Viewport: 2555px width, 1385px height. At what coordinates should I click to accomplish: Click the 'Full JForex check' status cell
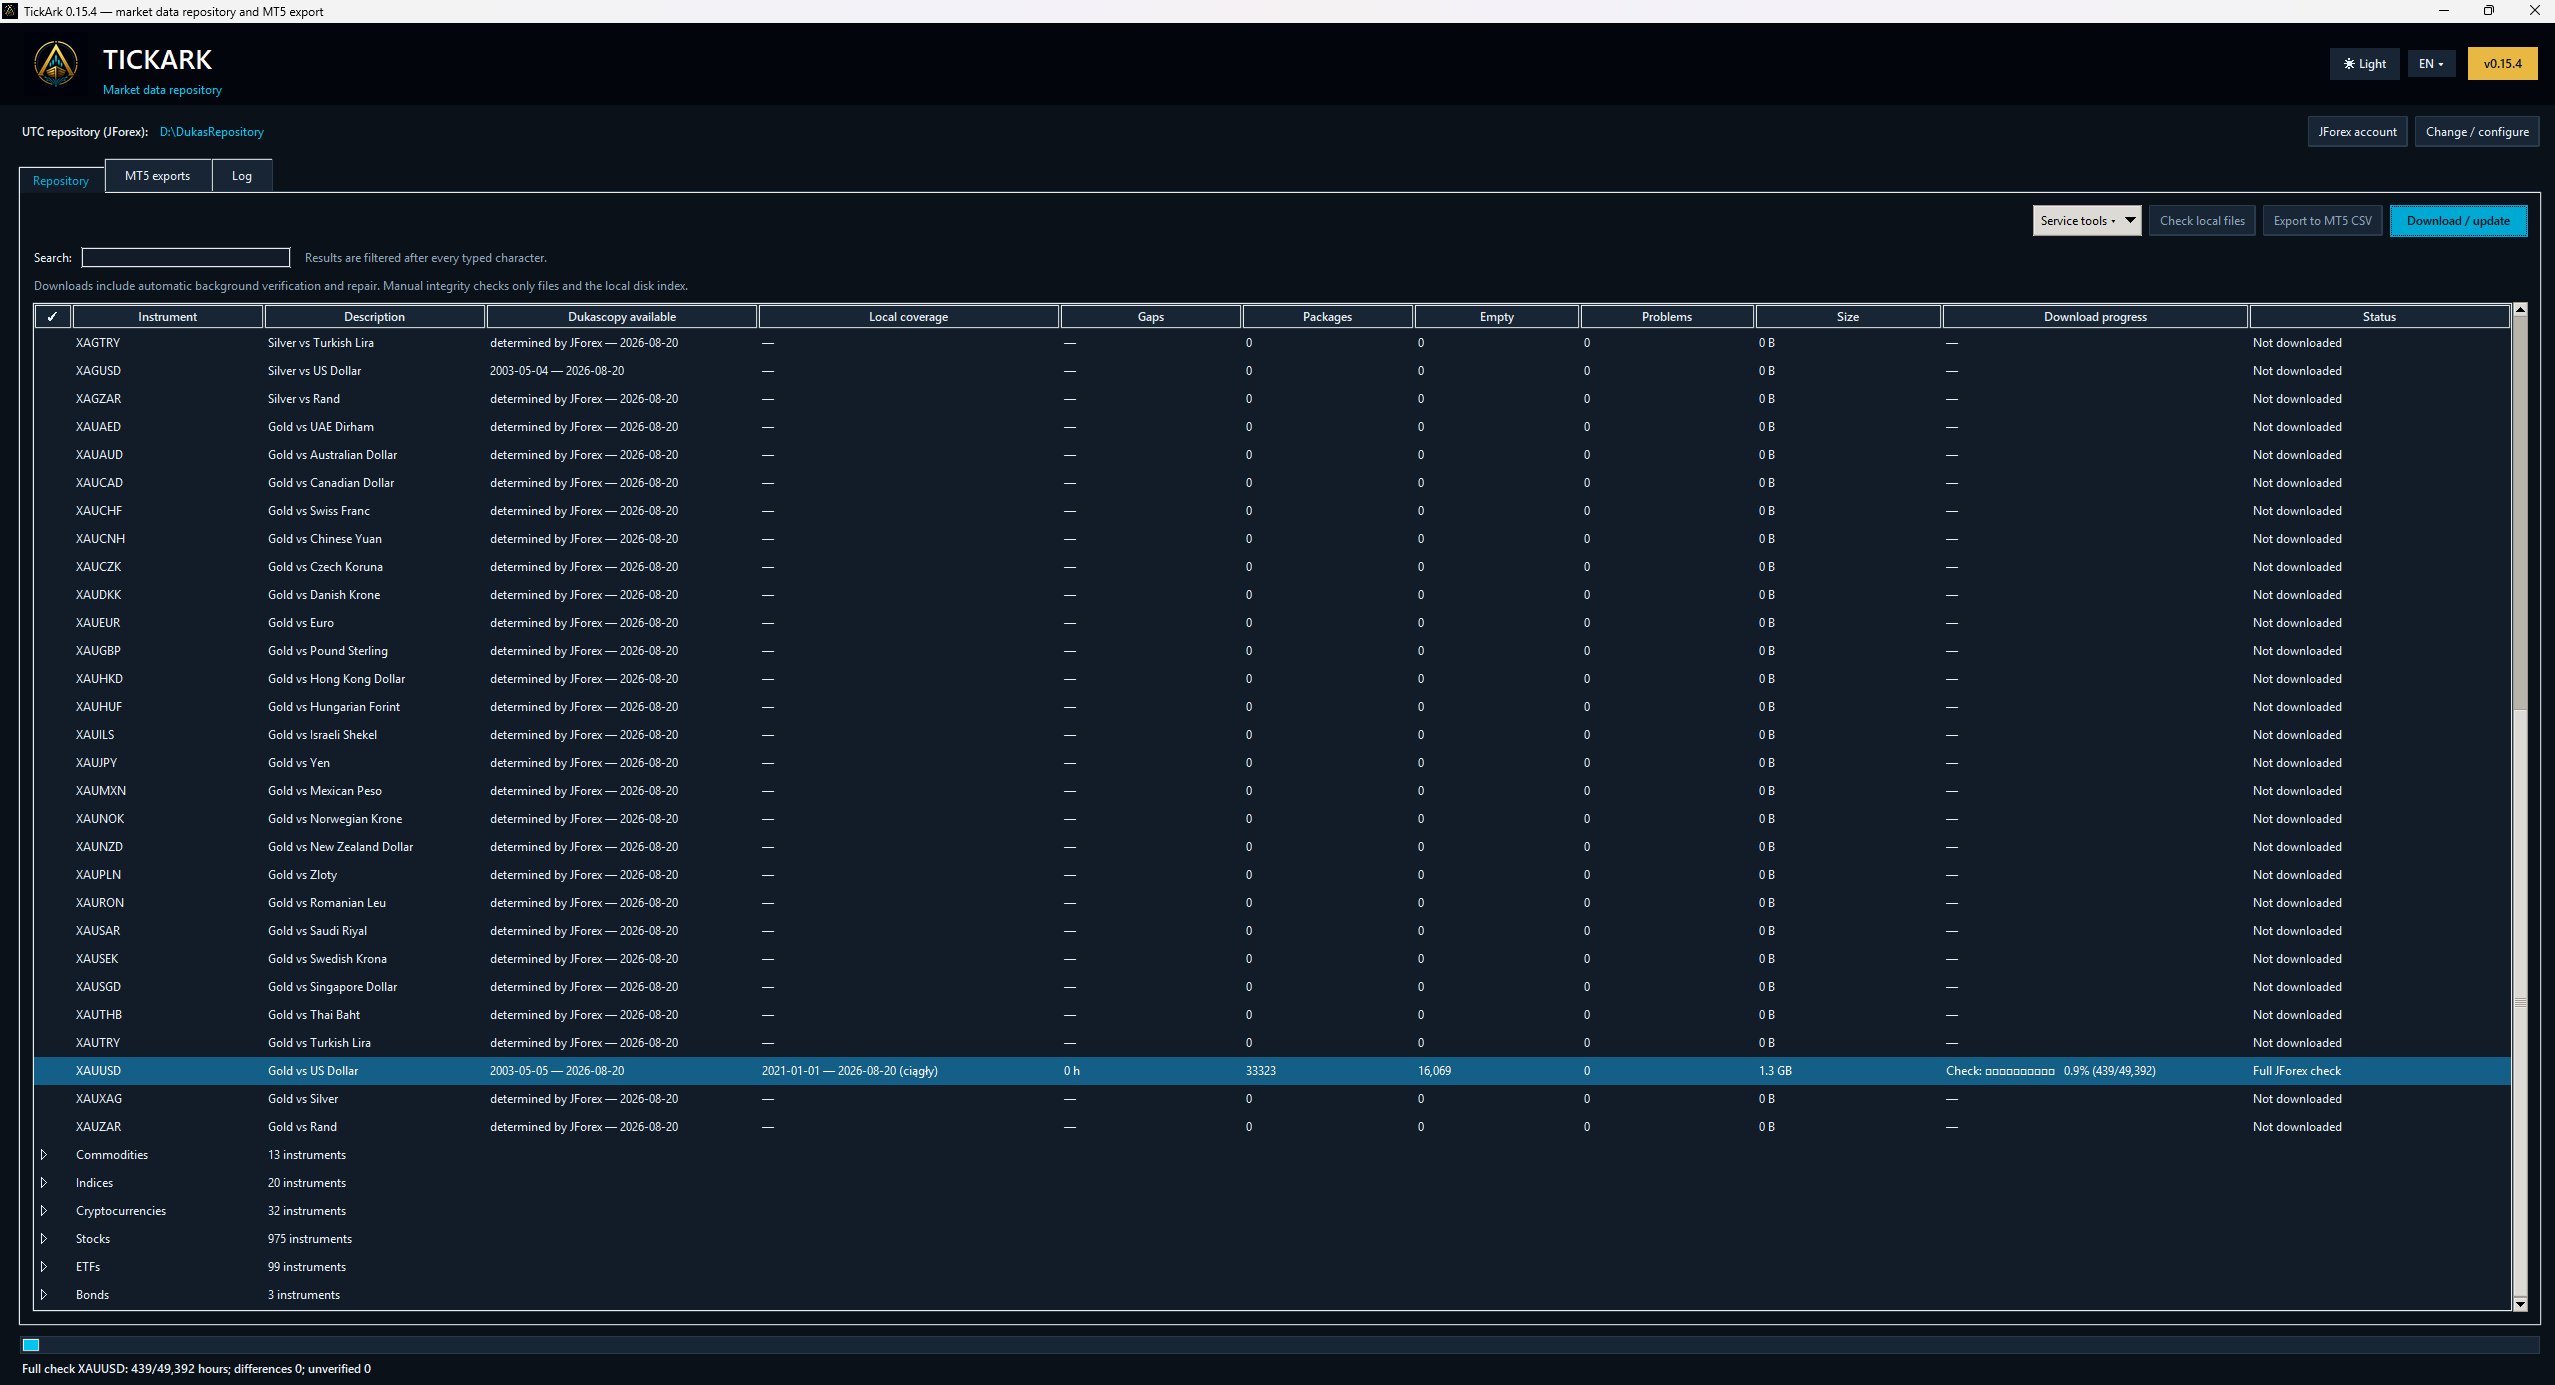click(x=2297, y=1071)
